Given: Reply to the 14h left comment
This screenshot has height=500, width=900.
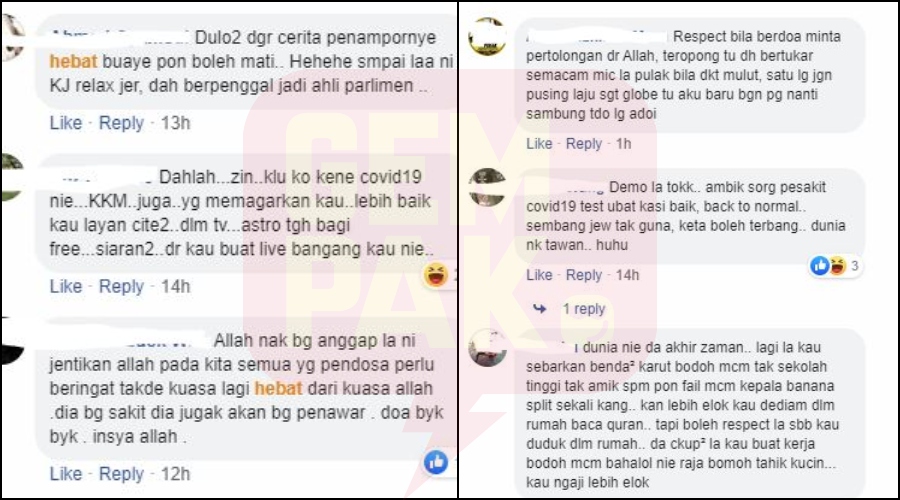Looking at the screenshot, I should [x=121, y=286].
